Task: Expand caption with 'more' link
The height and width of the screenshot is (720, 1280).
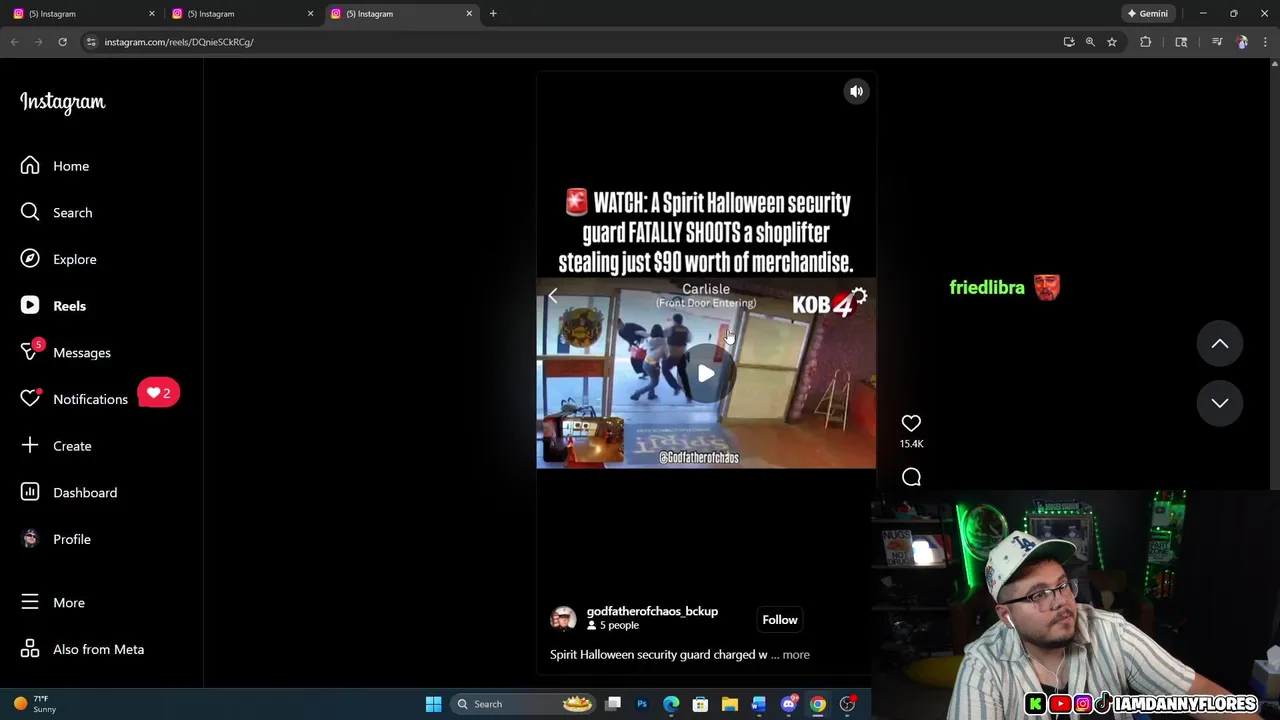Action: click(796, 655)
